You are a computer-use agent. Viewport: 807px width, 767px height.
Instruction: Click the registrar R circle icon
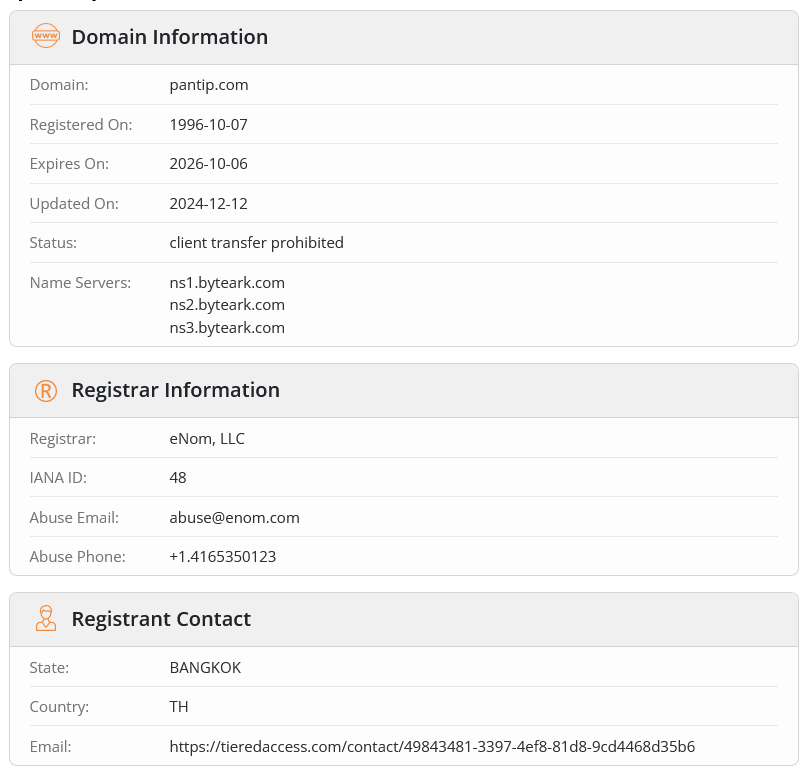tap(46, 390)
